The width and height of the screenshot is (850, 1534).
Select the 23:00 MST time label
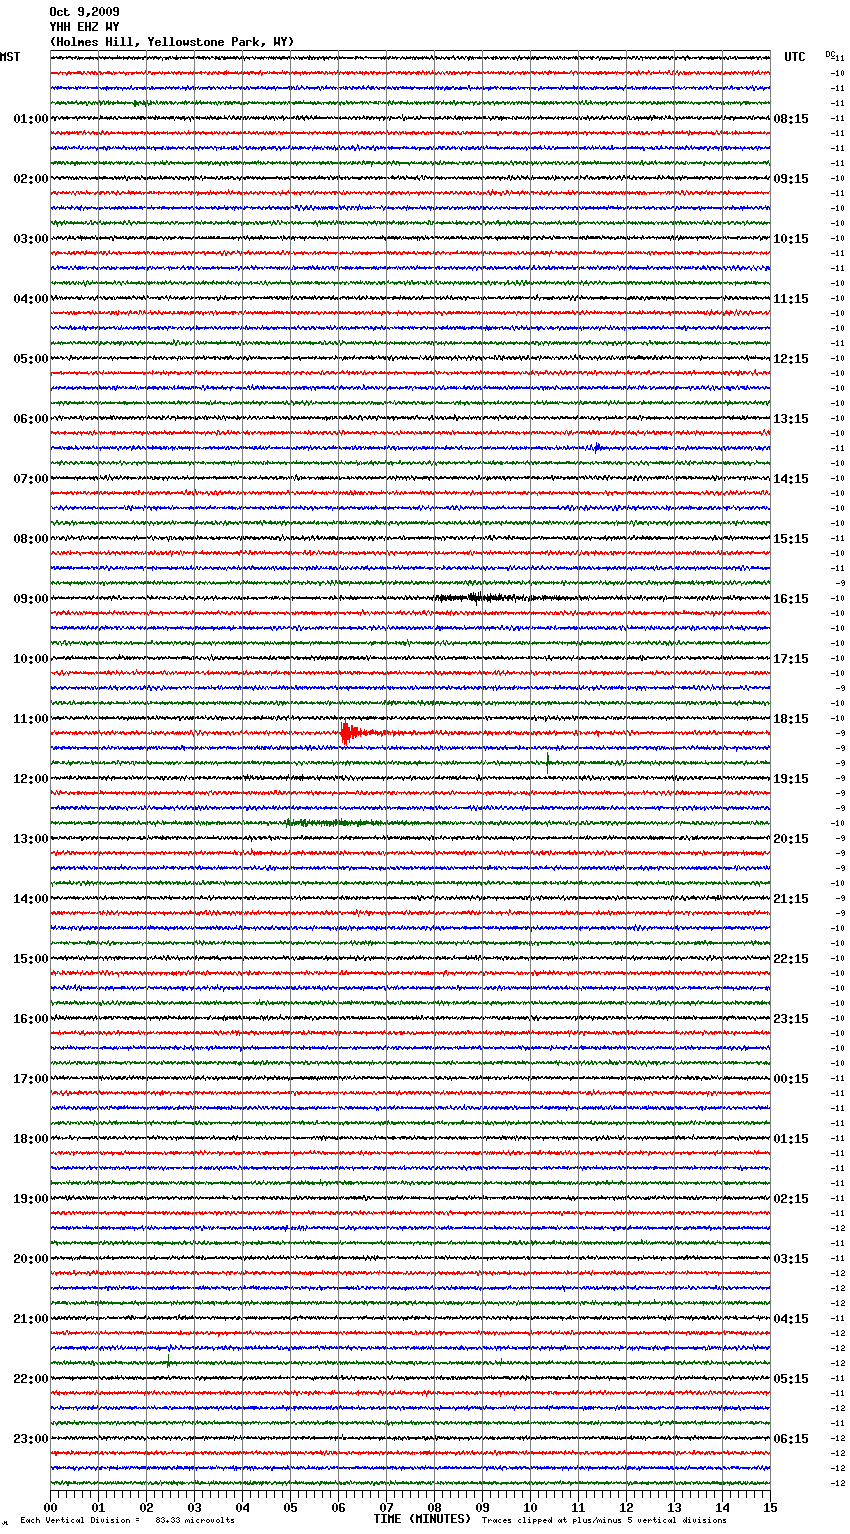click(31, 1439)
